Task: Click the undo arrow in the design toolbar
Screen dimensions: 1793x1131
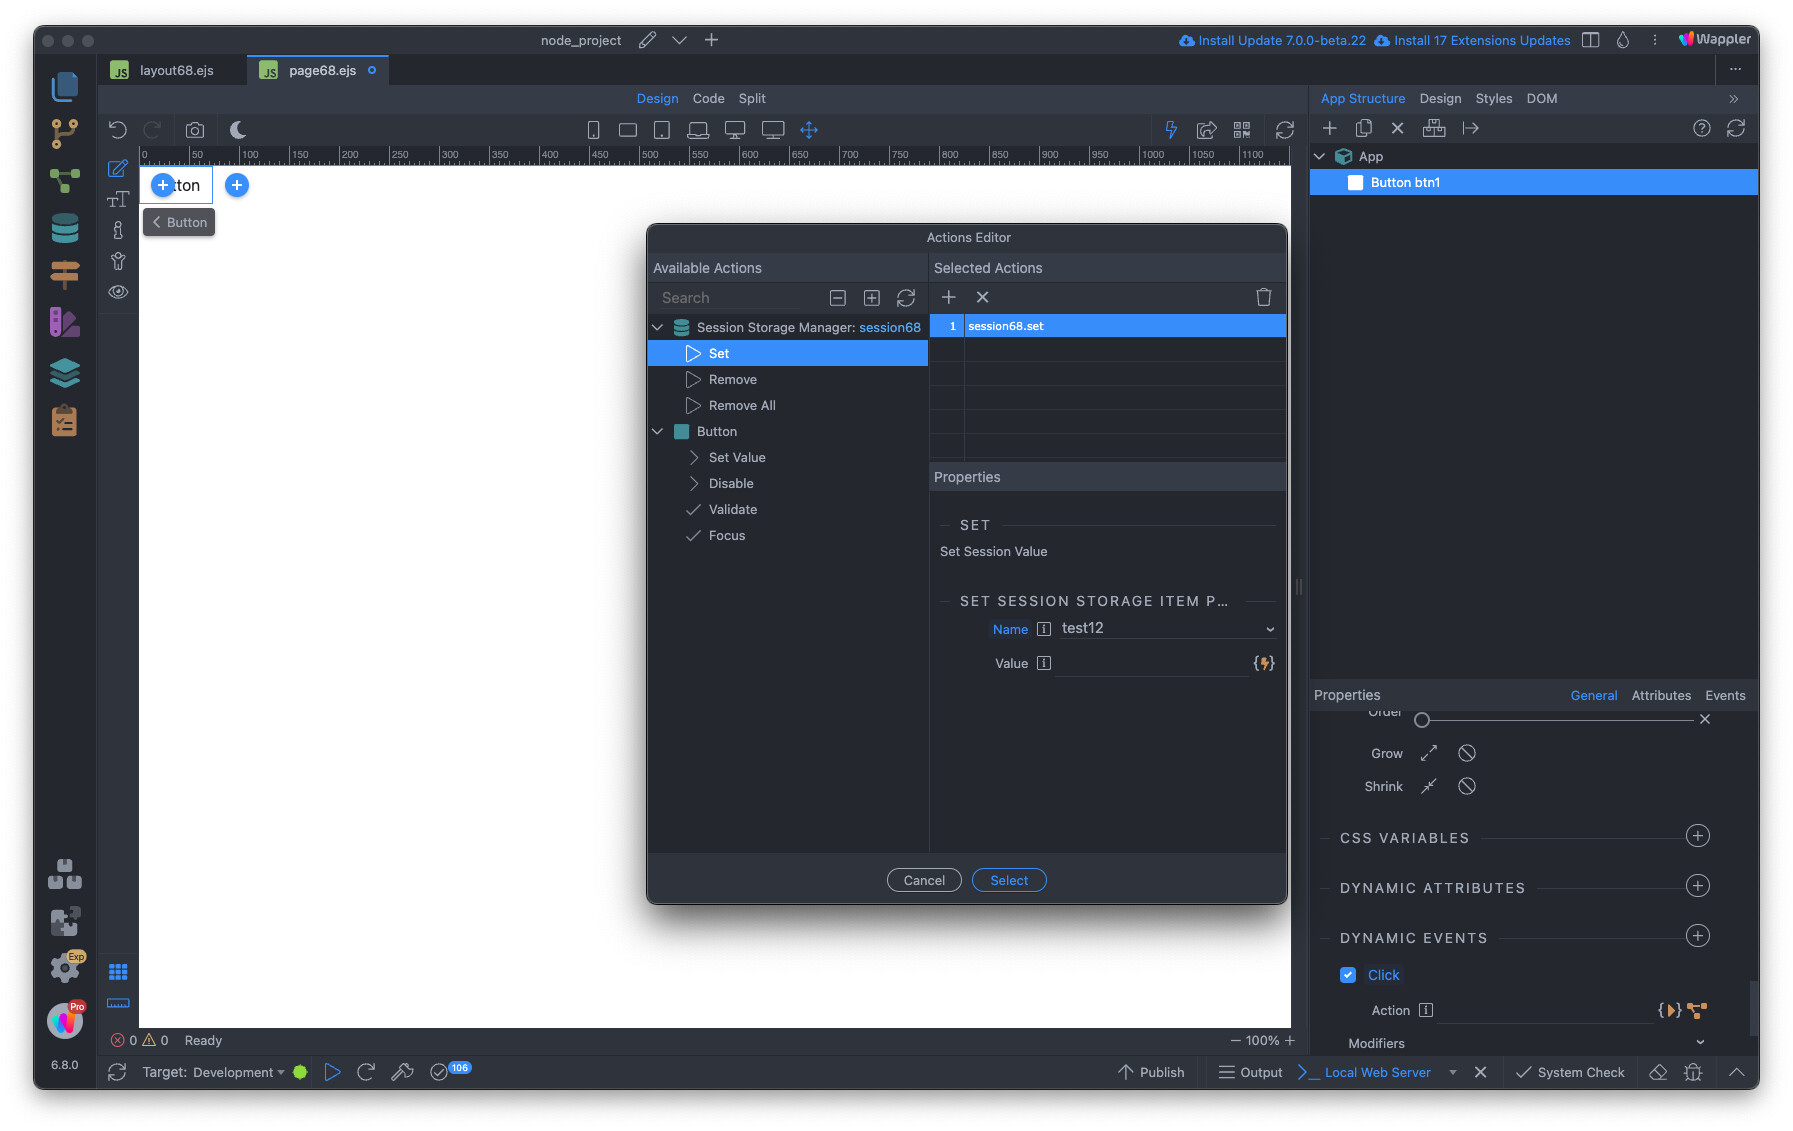Action: click(x=118, y=130)
